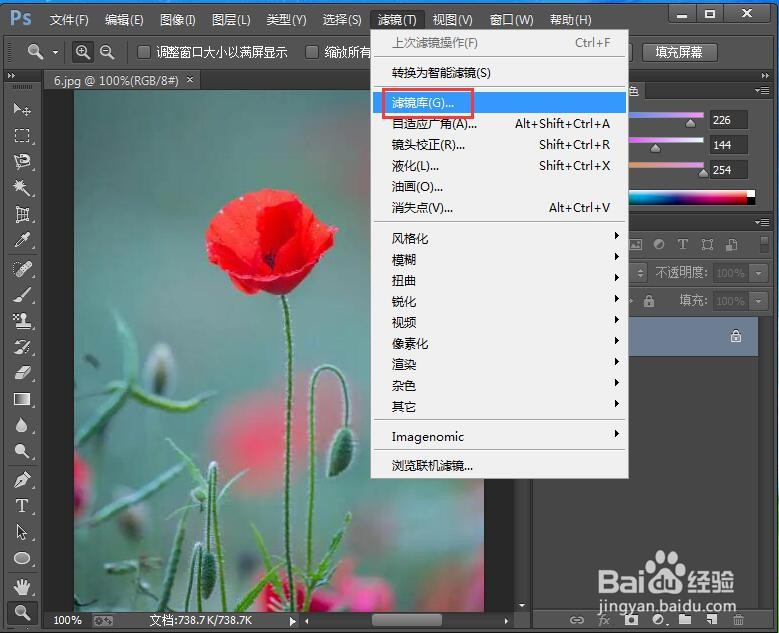Click the slider handle beside value 226
Screen dimensions: 779x633
click(691, 123)
